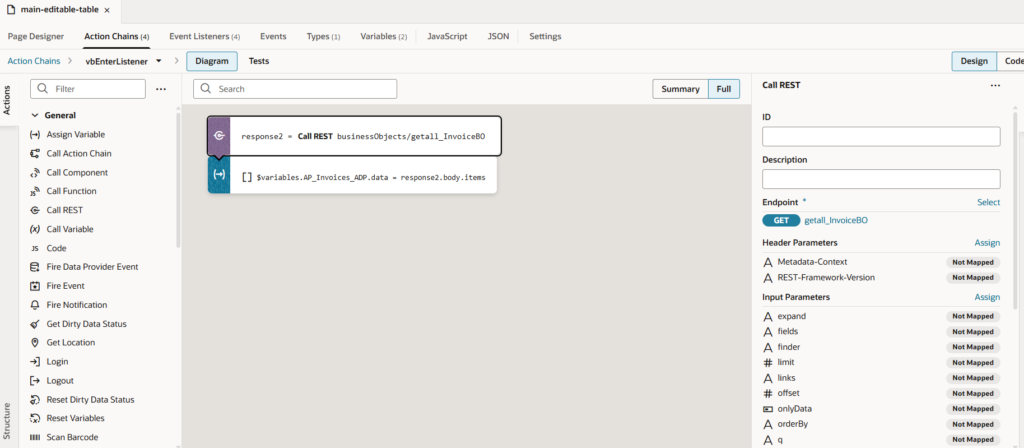Screen dimensions: 1024x448
Task: Open the vbEnterListener chain dropdown
Action: (159, 61)
